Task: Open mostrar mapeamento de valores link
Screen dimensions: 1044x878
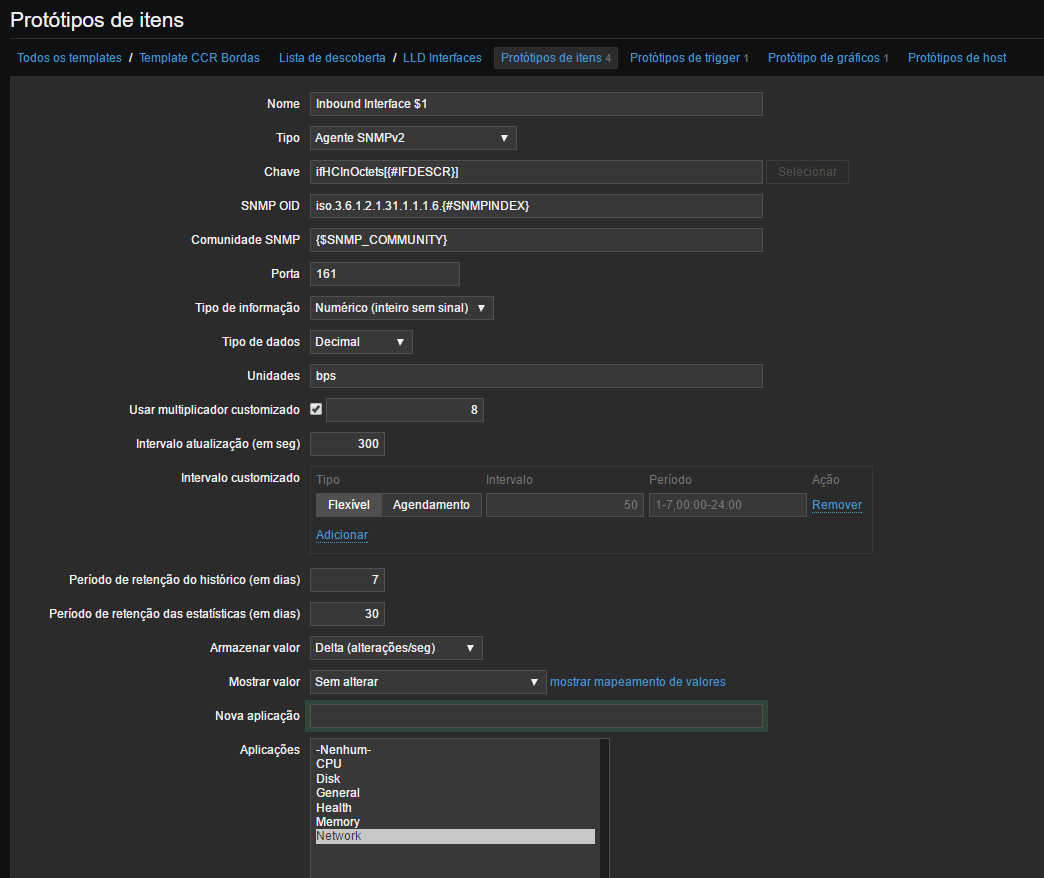Action: (x=638, y=682)
